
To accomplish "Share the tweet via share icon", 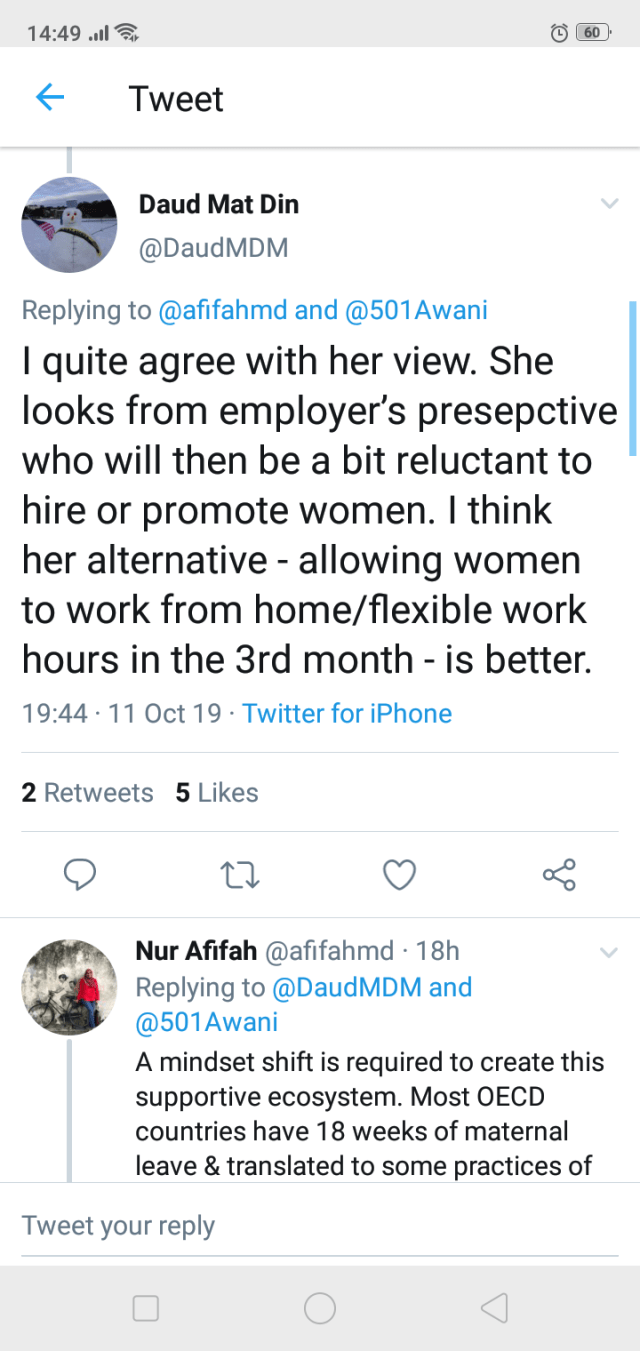I will (559, 876).
